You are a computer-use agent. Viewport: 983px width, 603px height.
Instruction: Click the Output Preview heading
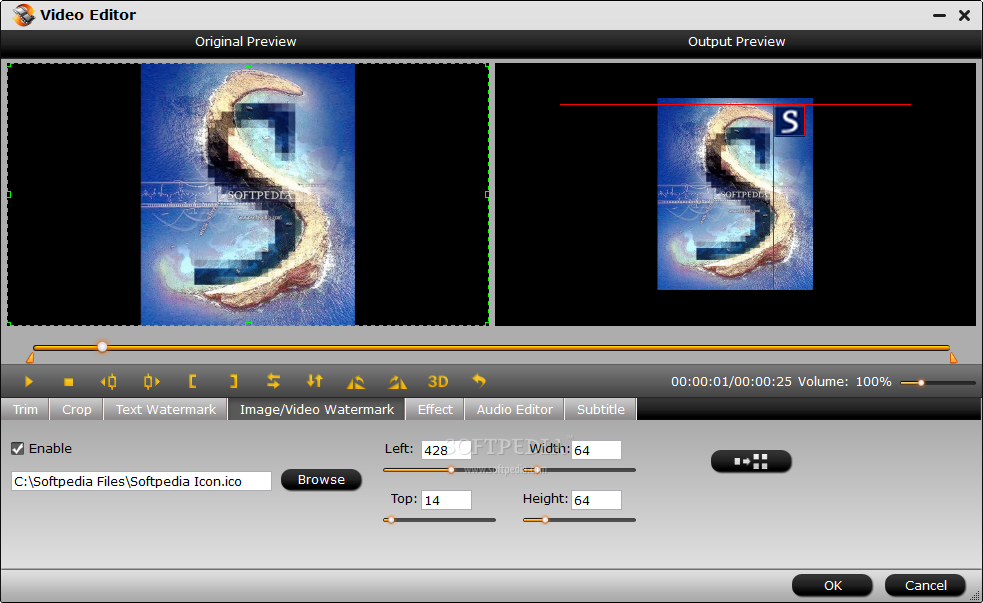tap(736, 41)
